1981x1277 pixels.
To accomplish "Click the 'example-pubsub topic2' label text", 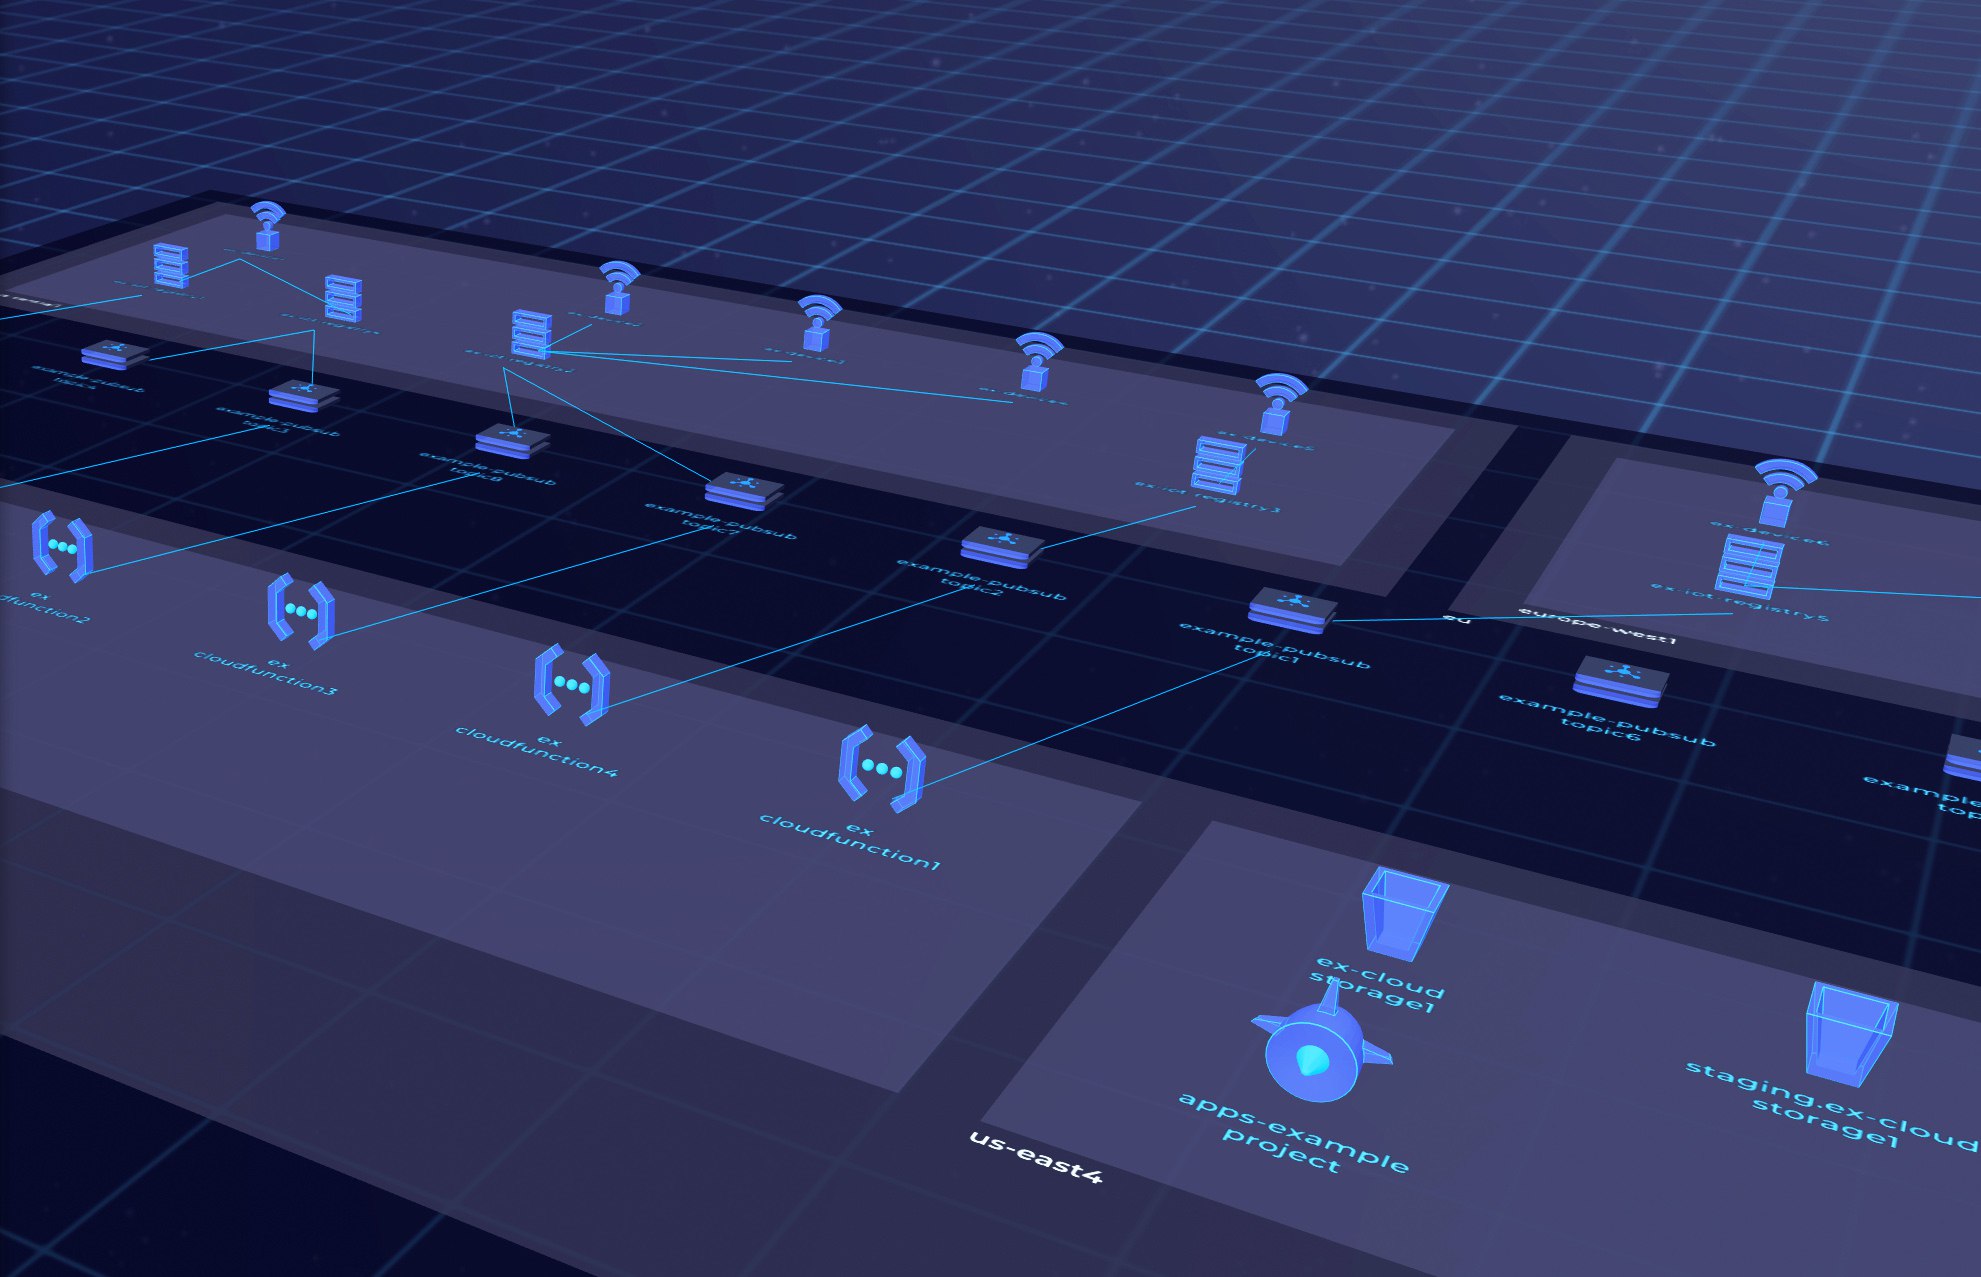I will pos(980,580).
